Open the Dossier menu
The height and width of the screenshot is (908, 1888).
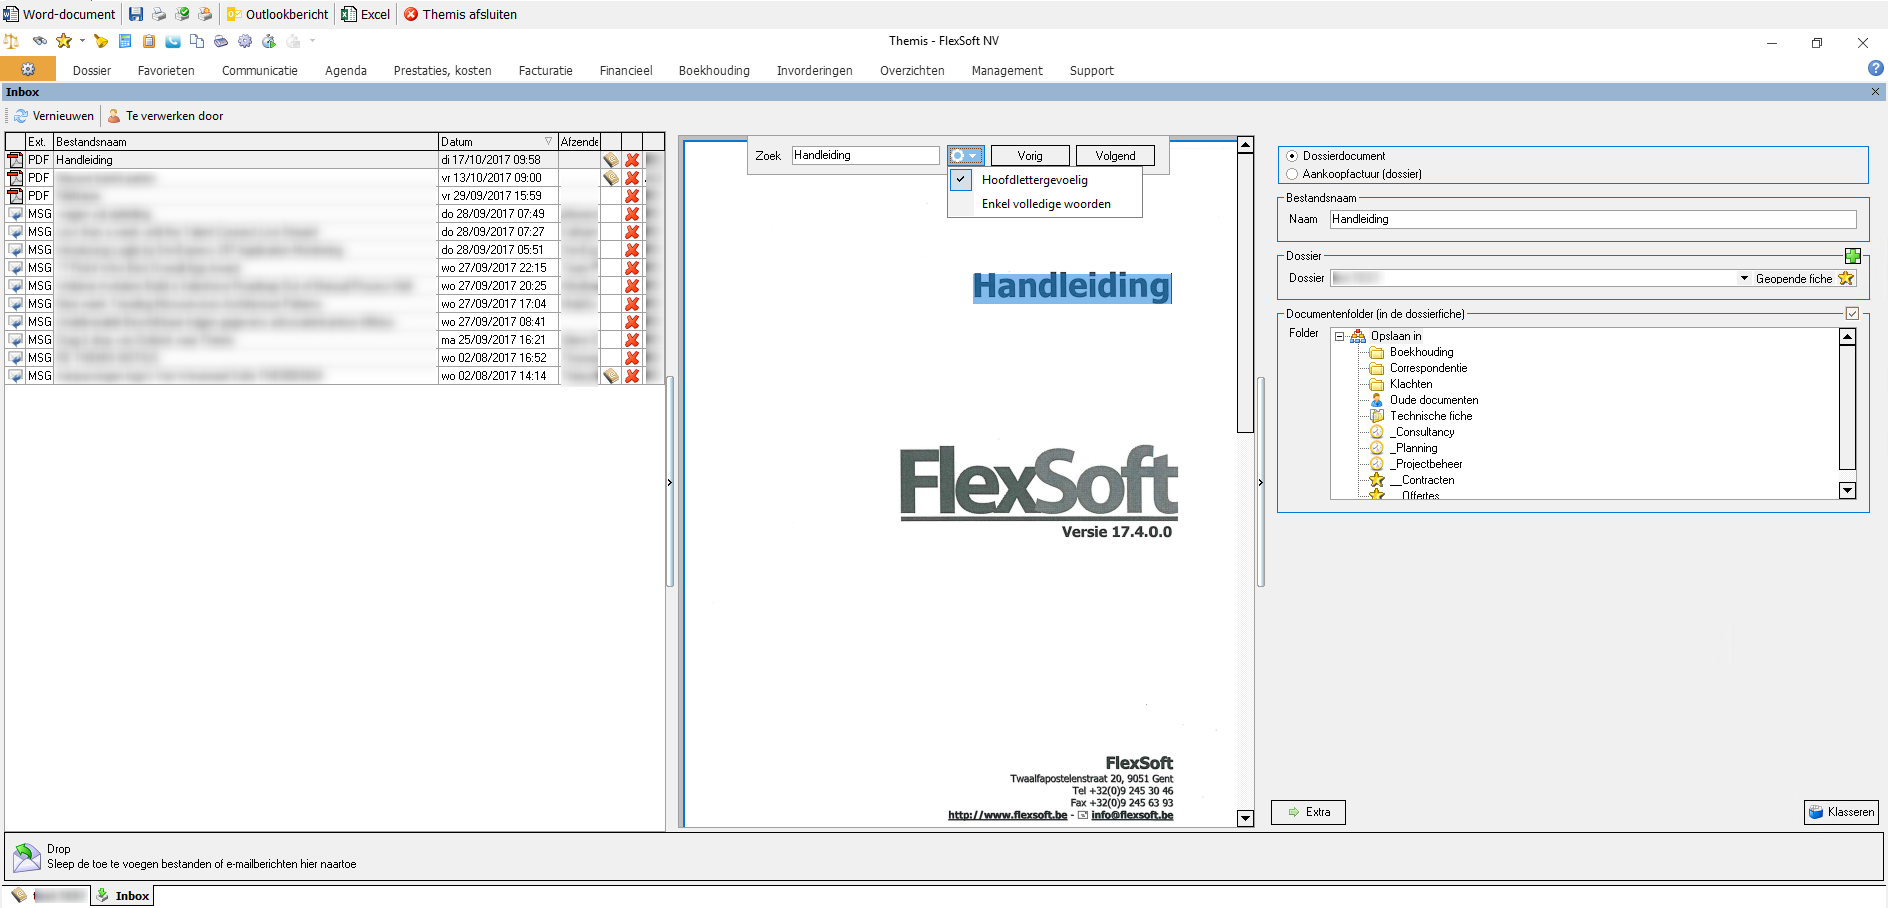(92, 70)
